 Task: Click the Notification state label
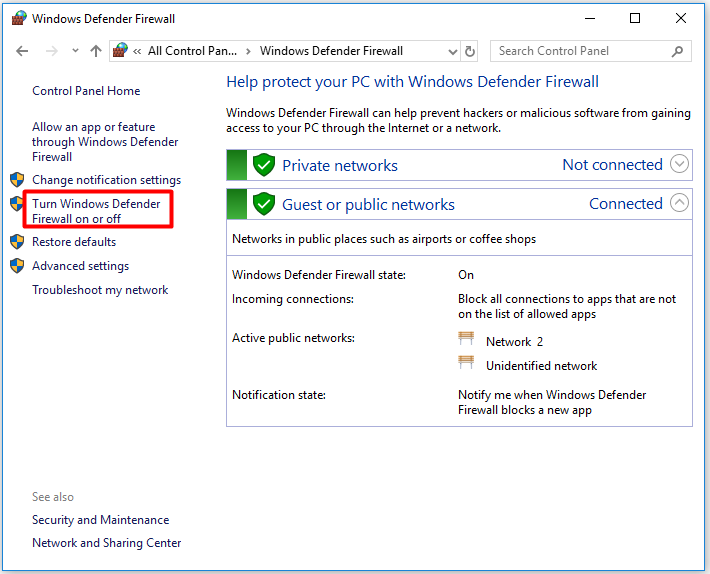(x=278, y=395)
